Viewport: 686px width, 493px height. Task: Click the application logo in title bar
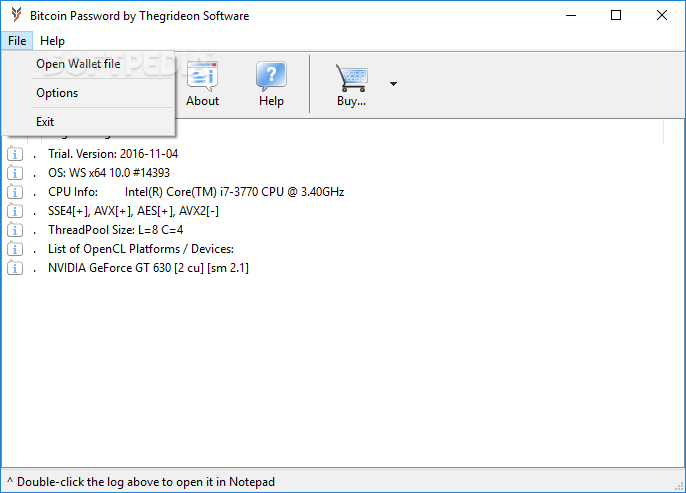click(17, 15)
